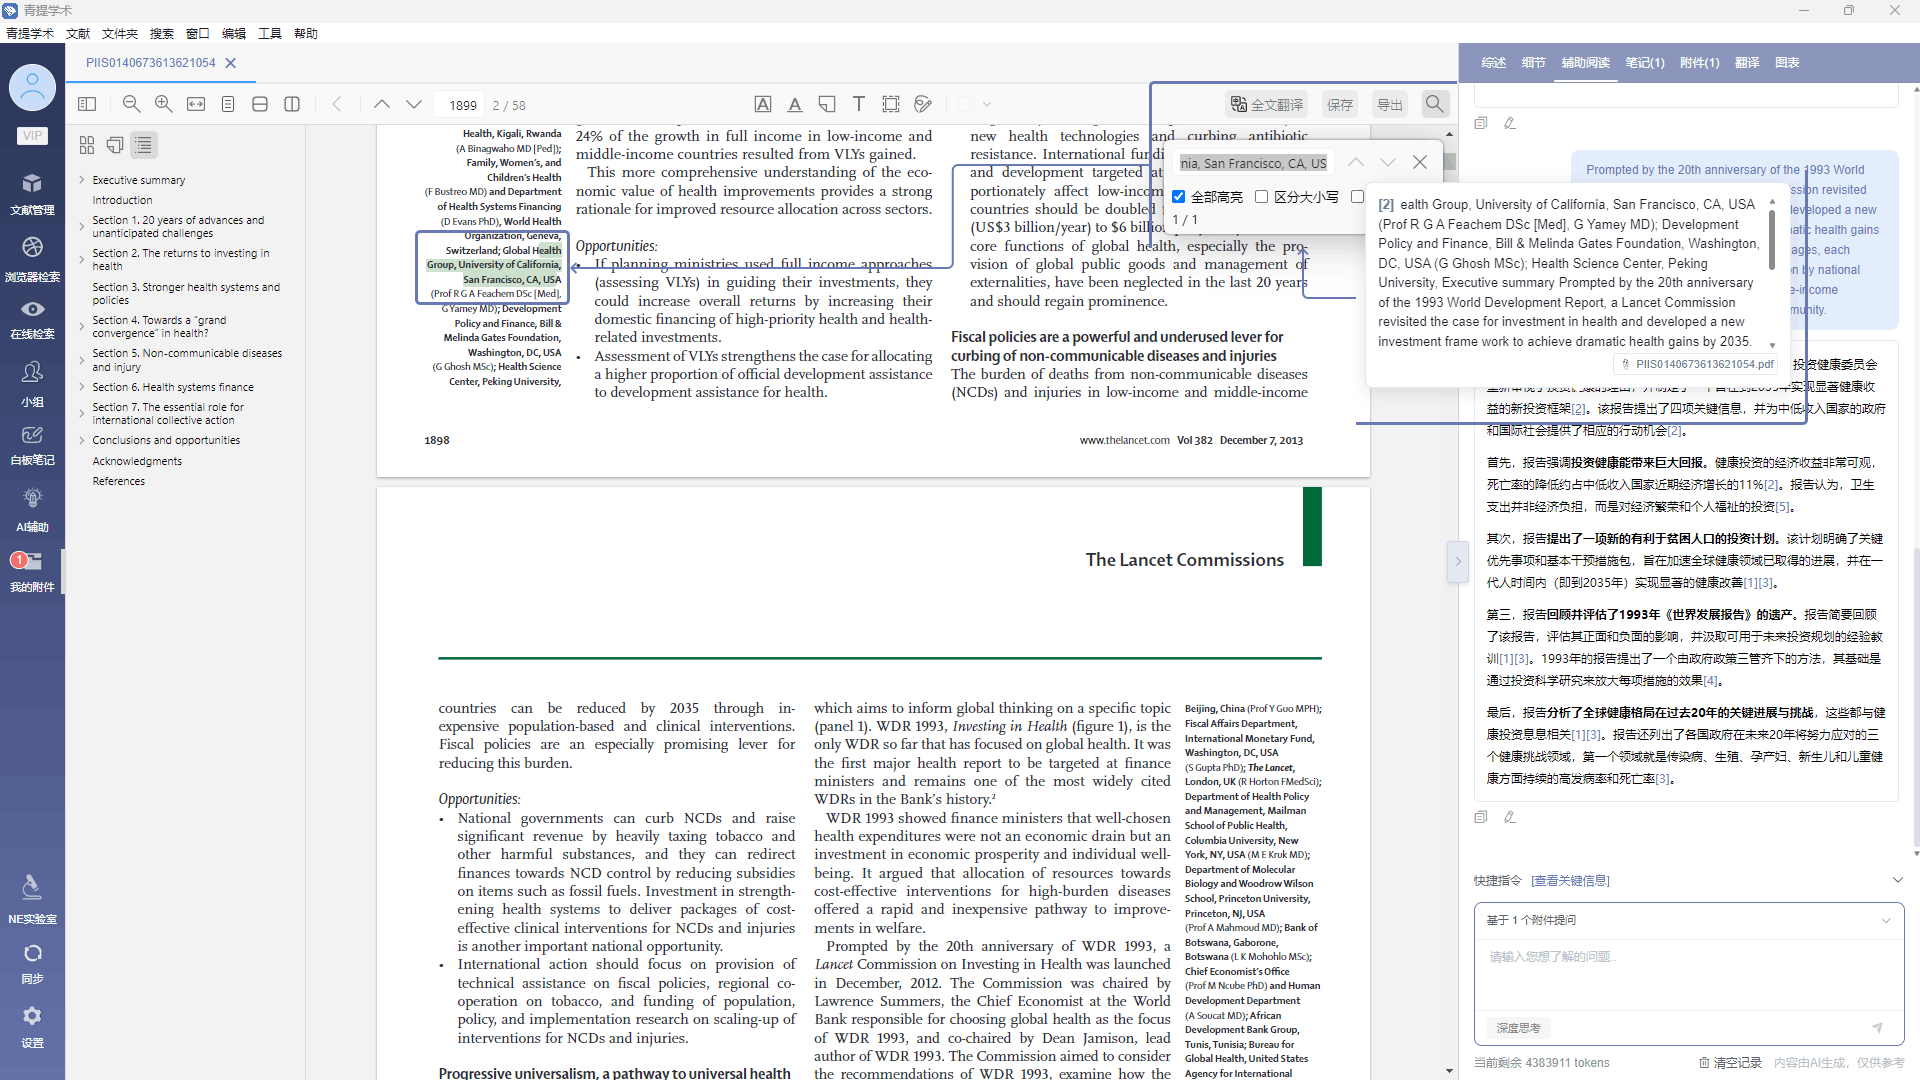This screenshot has height=1080, width=1920.
Task: Open the search magnifier in PDF toolbar
Action: 1435,104
